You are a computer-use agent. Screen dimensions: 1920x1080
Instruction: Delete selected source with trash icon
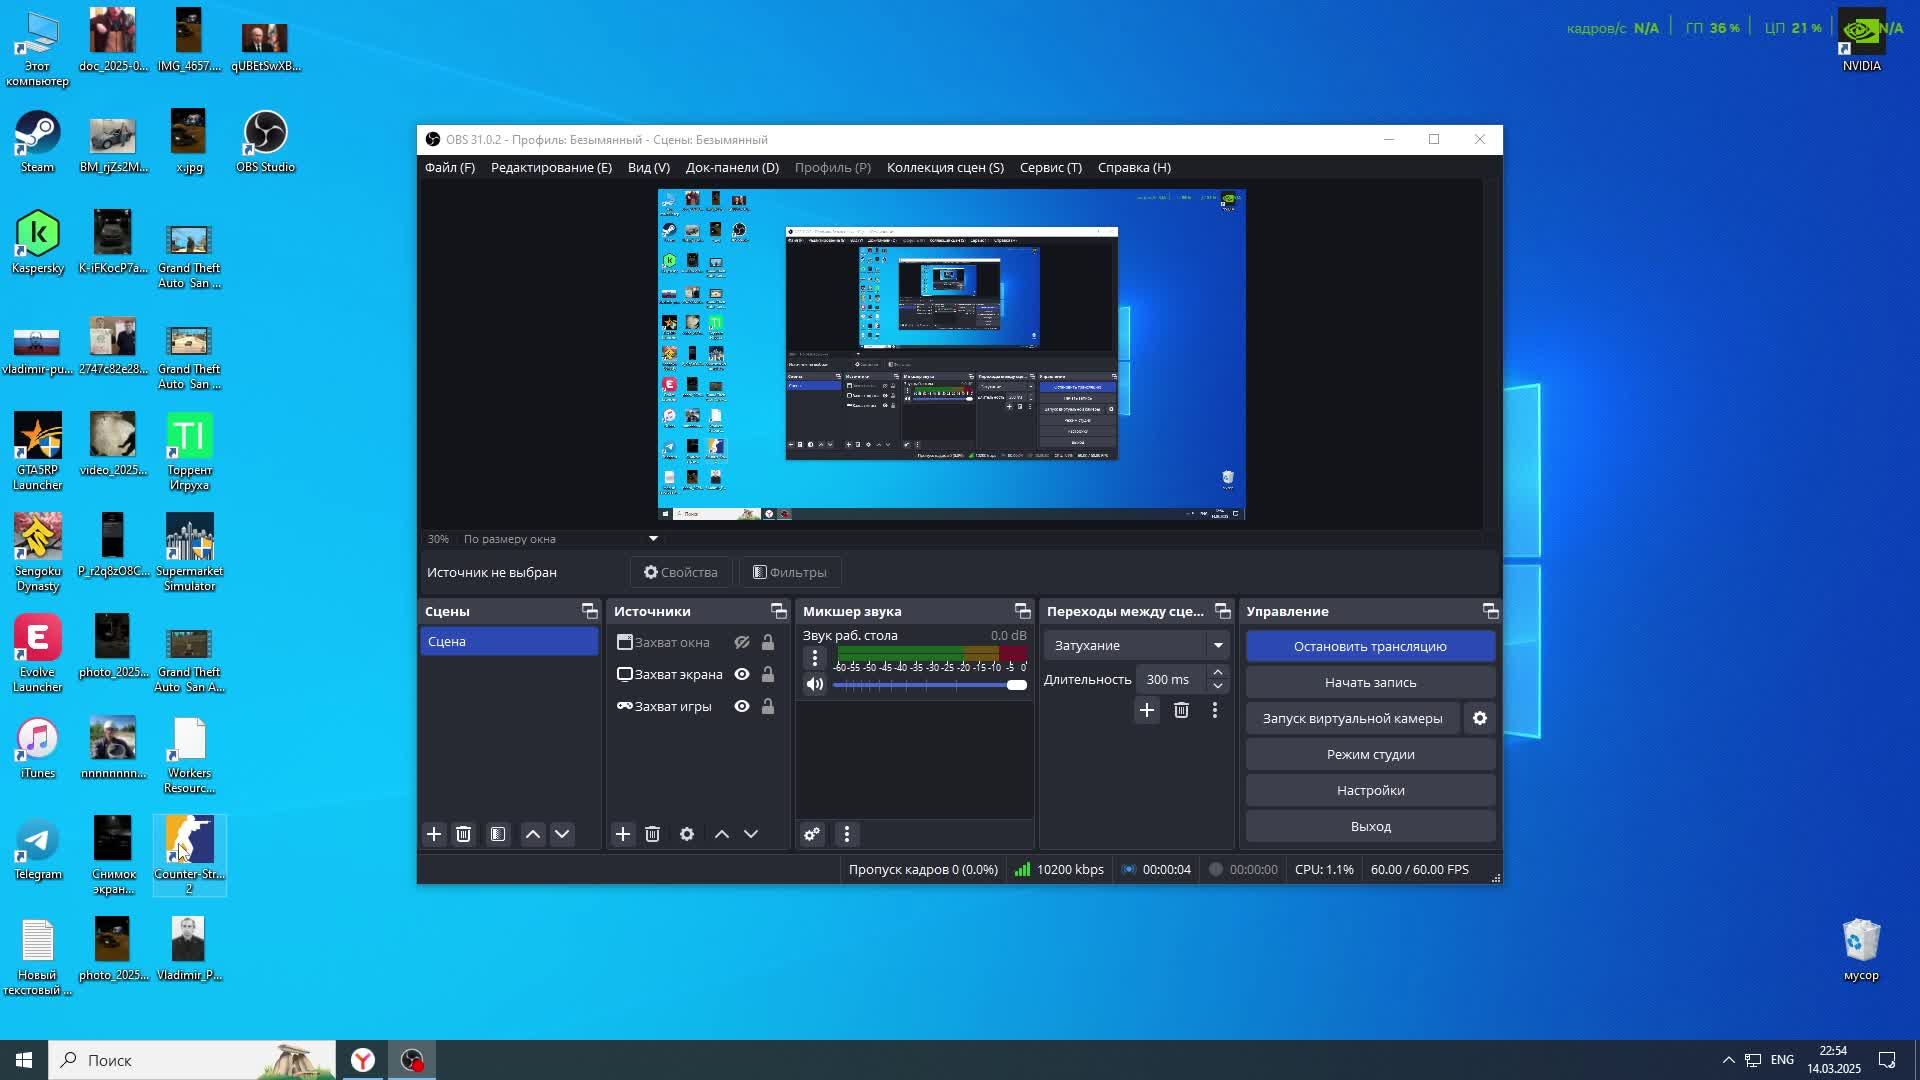pos(652,834)
